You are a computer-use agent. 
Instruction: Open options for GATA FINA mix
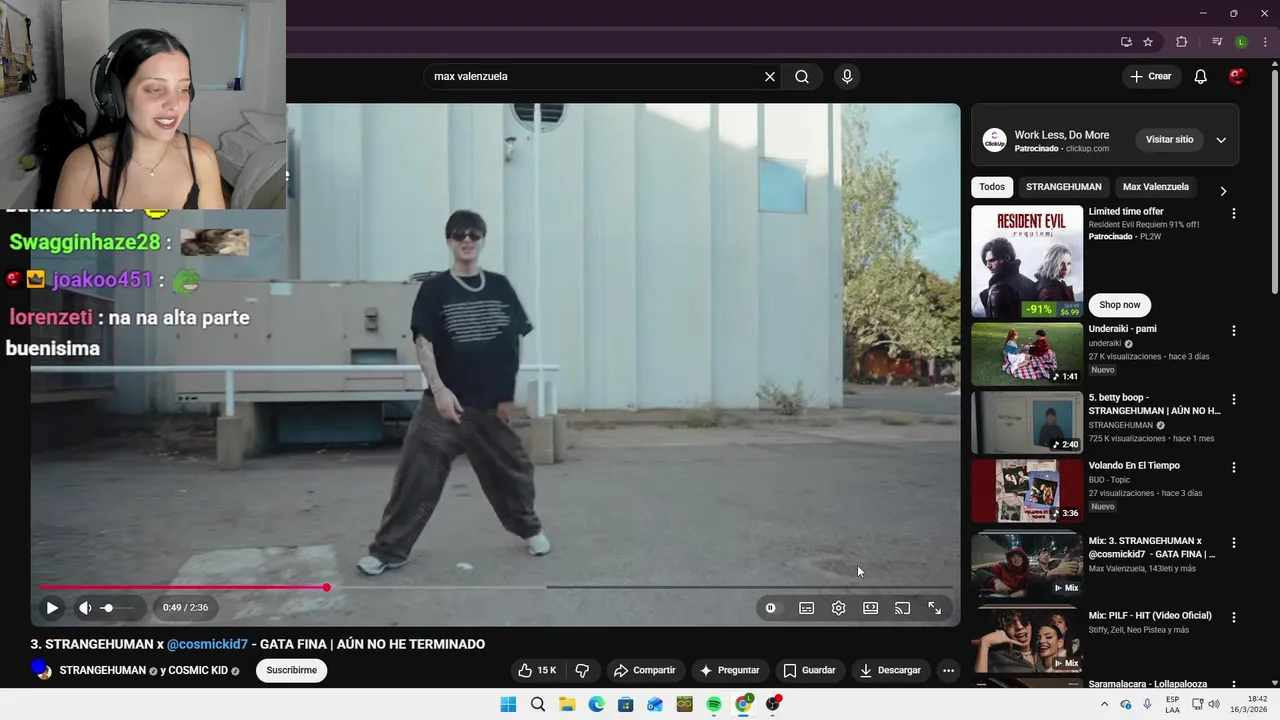1233,542
